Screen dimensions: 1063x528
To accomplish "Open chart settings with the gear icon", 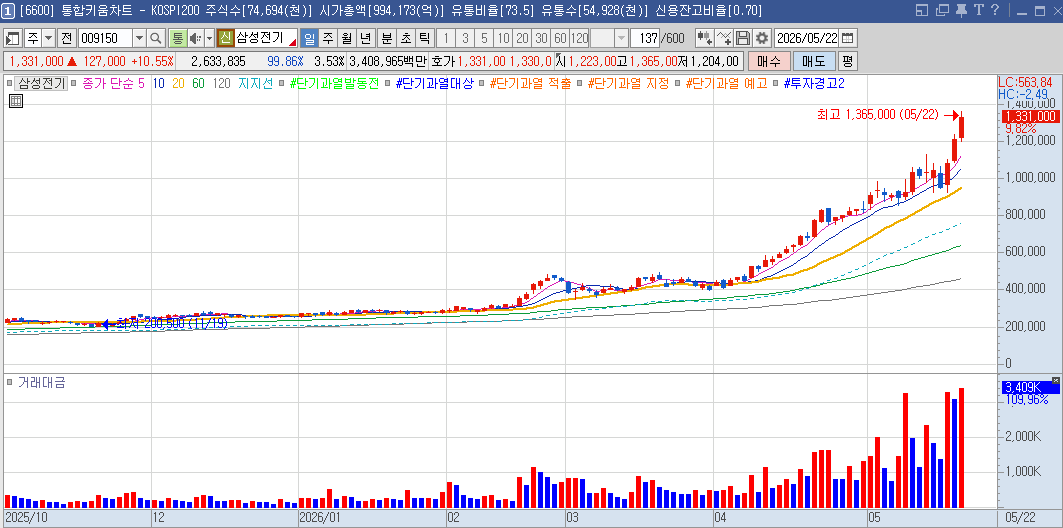I will click(x=763, y=38).
